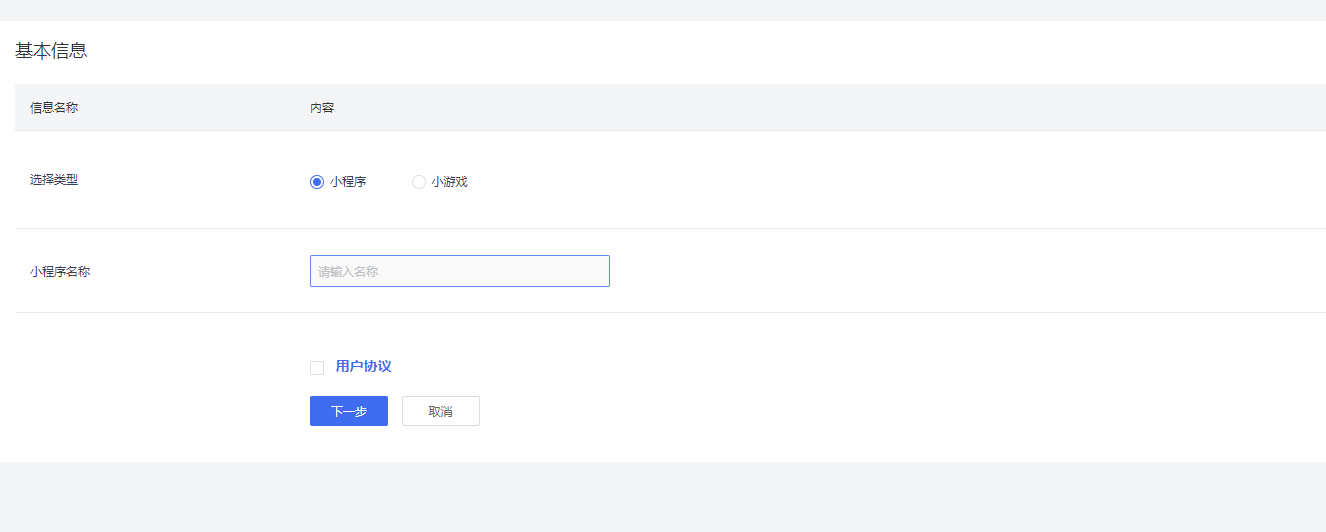Click the 基本信息 section heading
Viewport: 1326px width, 532px height.
point(51,51)
